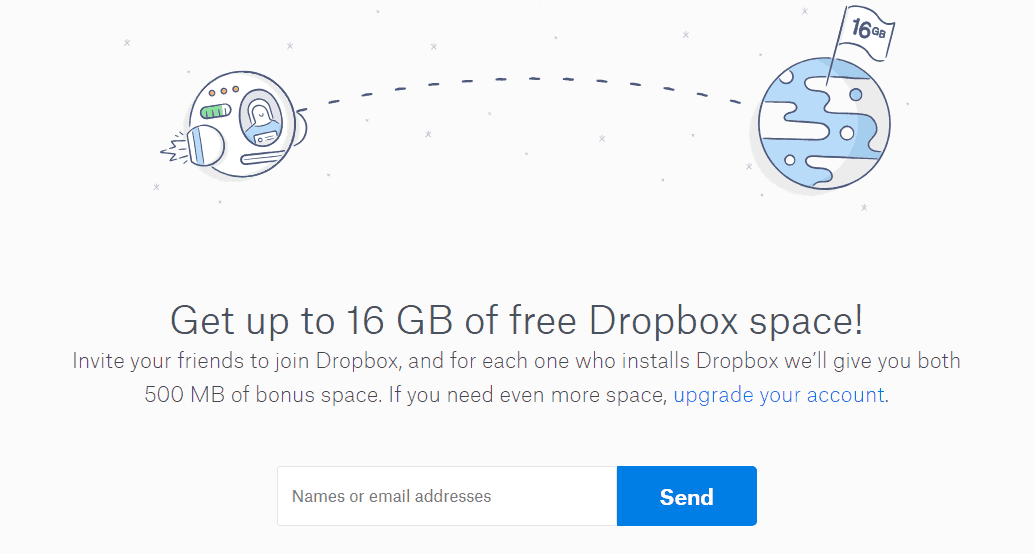1035x554 pixels.
Task: Focus the Names or email addresses field
Action: pyautogui.click(x=448, y=496)
